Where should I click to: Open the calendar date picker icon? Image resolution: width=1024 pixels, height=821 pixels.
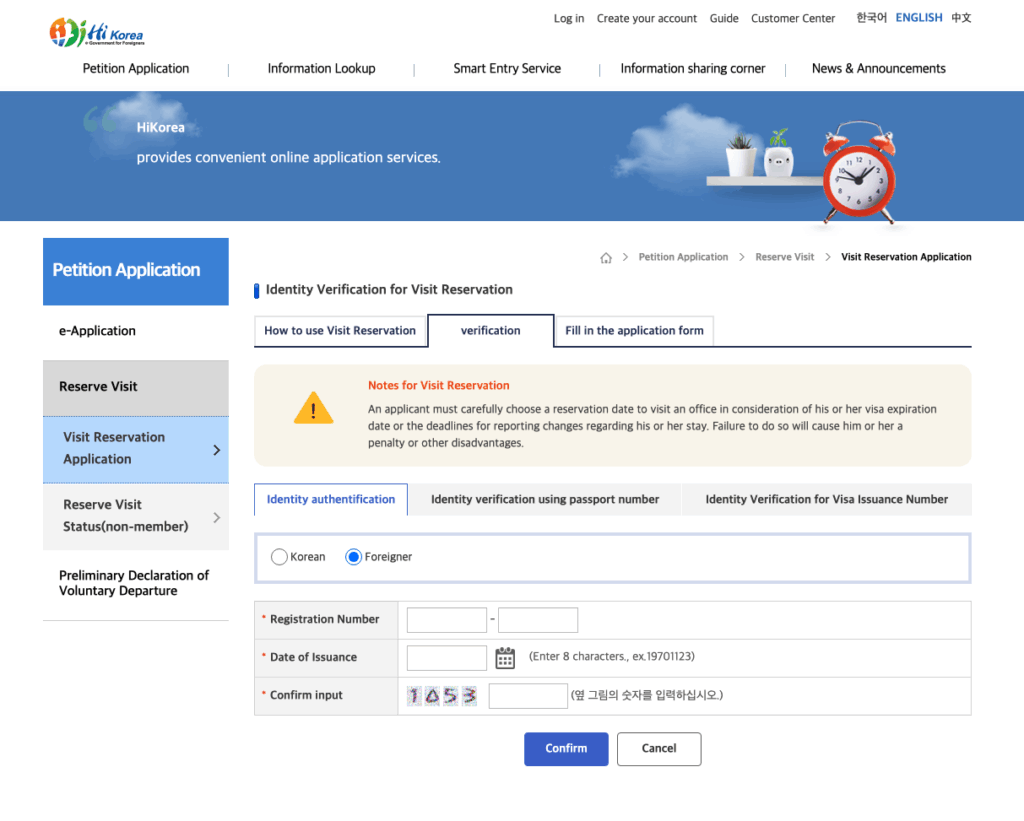pyautogui.click(x=505, y=657)
